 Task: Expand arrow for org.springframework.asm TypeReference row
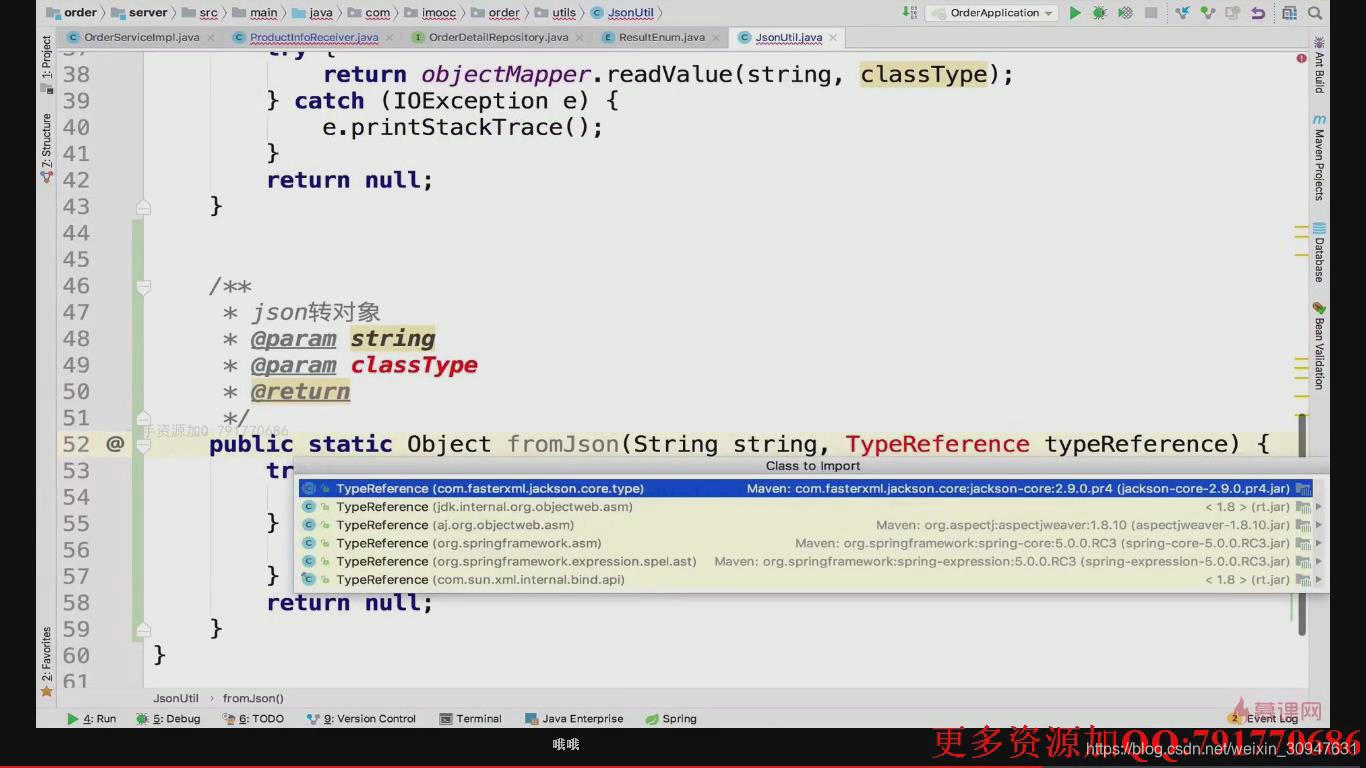pos(1319,543)
